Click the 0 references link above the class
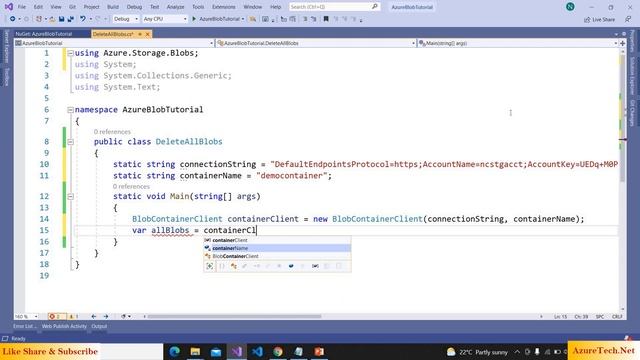The width and height of the screenshot is (640, 360). [x=112, y=132]
